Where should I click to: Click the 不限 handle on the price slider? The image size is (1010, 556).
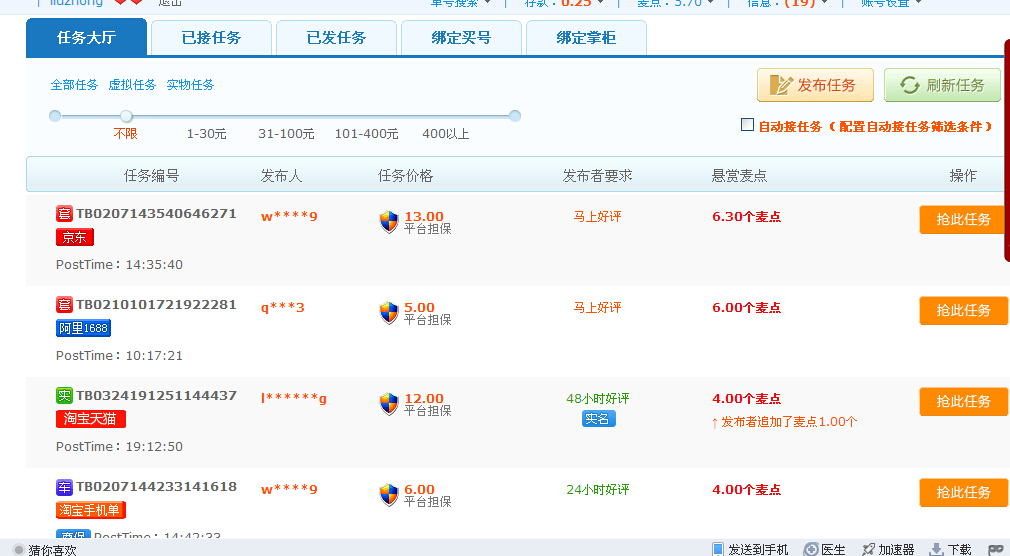tap(126, 116)
